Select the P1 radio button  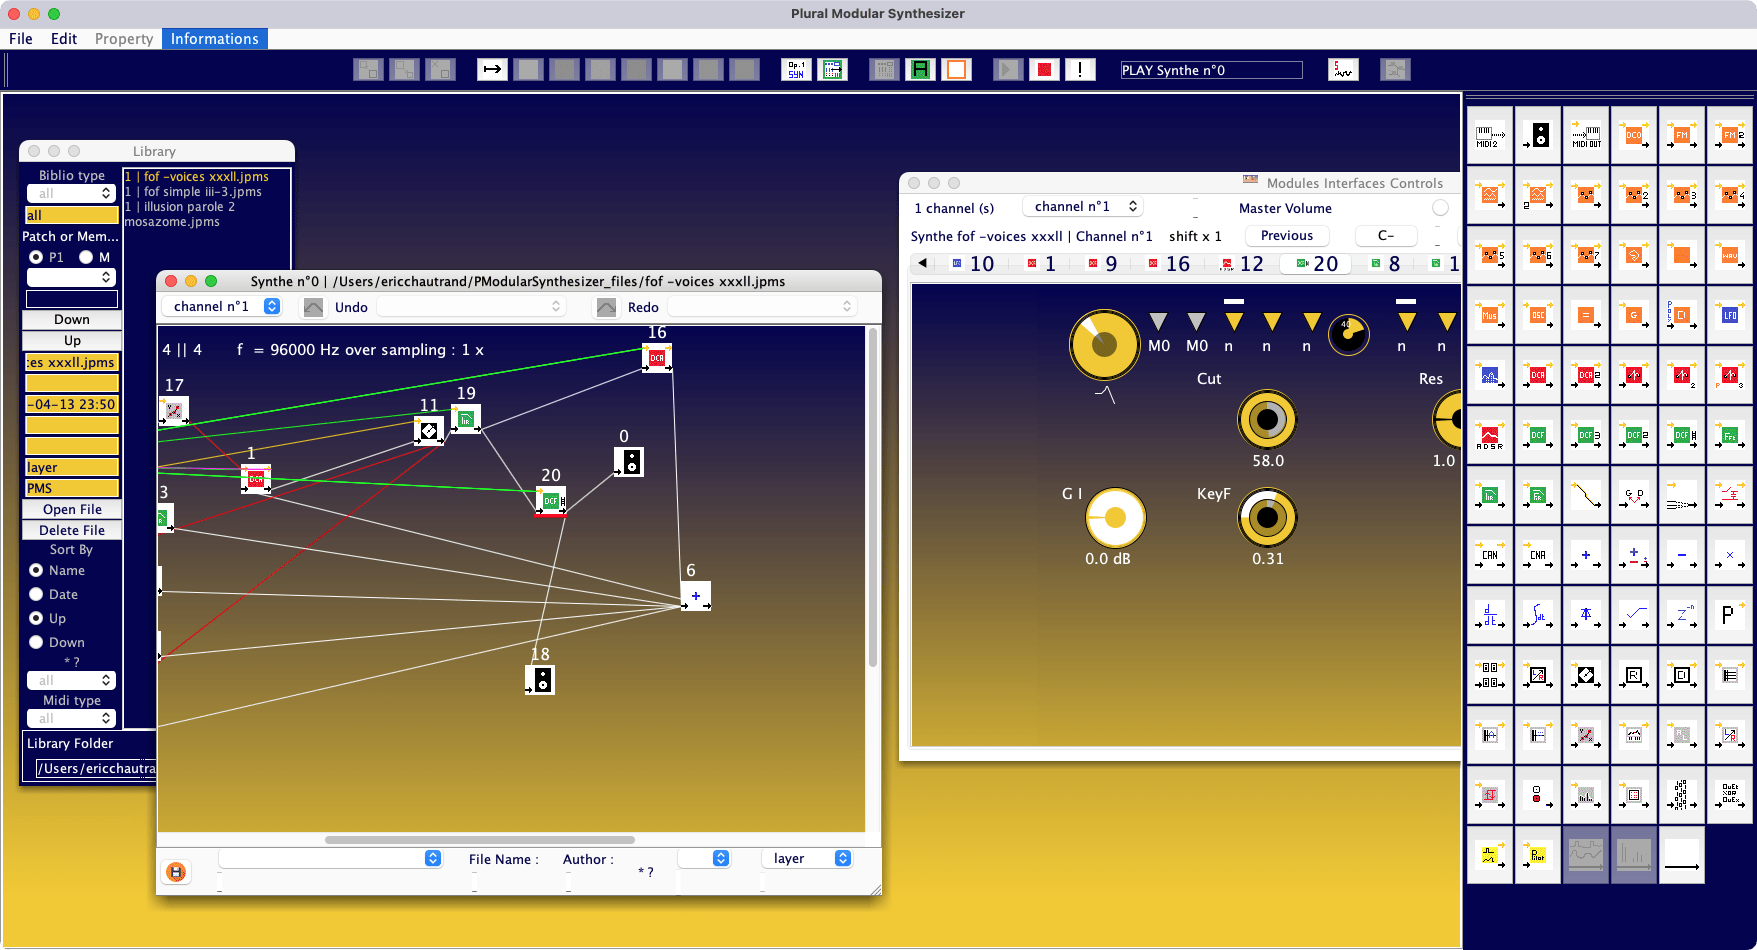pos(36,257)
